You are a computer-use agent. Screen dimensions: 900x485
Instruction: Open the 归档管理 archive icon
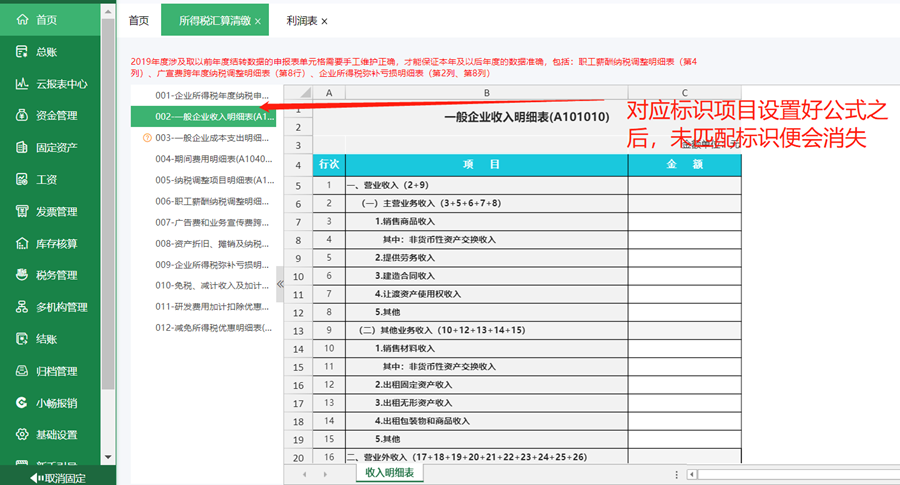point(22,371)
